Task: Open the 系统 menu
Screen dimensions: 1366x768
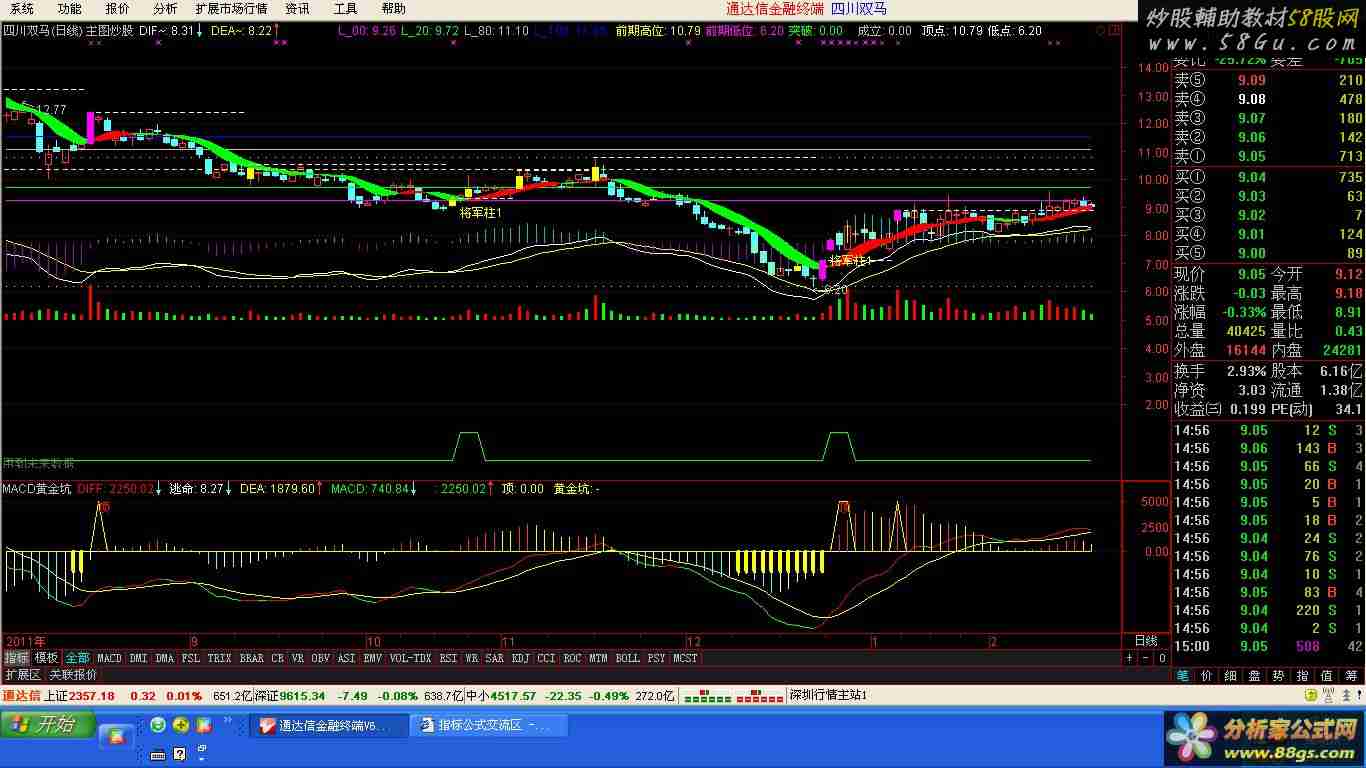Action: (21, 8)
